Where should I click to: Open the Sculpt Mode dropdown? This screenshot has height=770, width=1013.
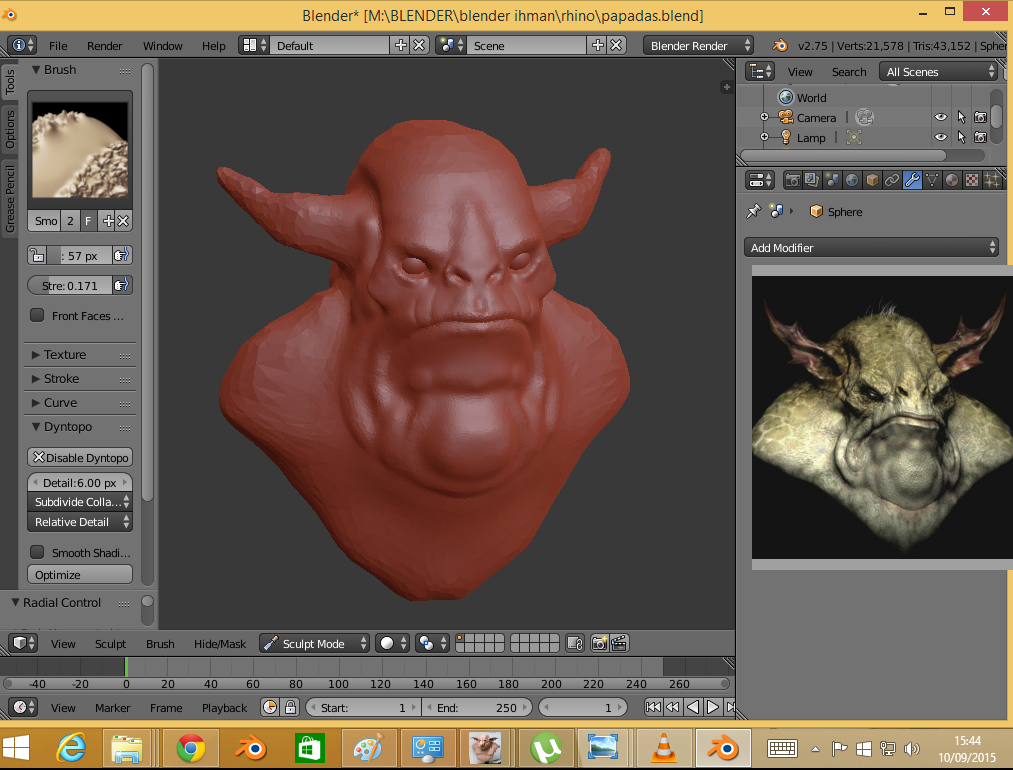pyautogui.click(x=314, y=644)
